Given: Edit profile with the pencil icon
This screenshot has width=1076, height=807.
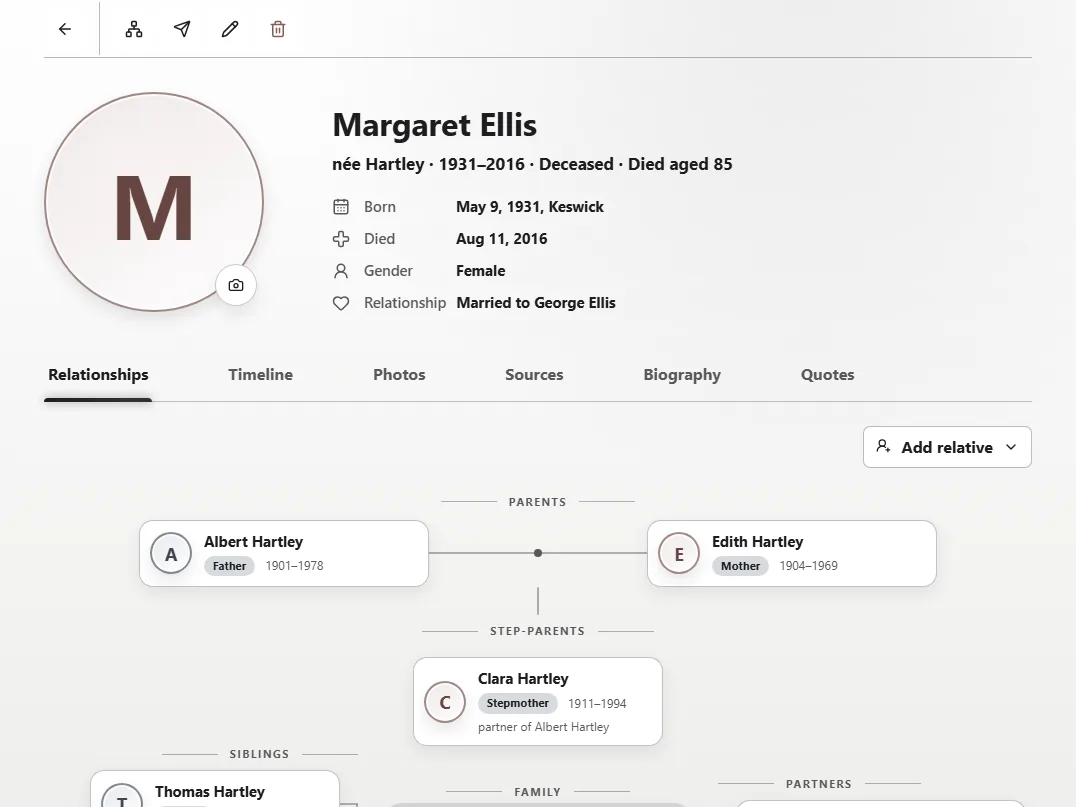Looking at the screenshot, I should 230,29.
